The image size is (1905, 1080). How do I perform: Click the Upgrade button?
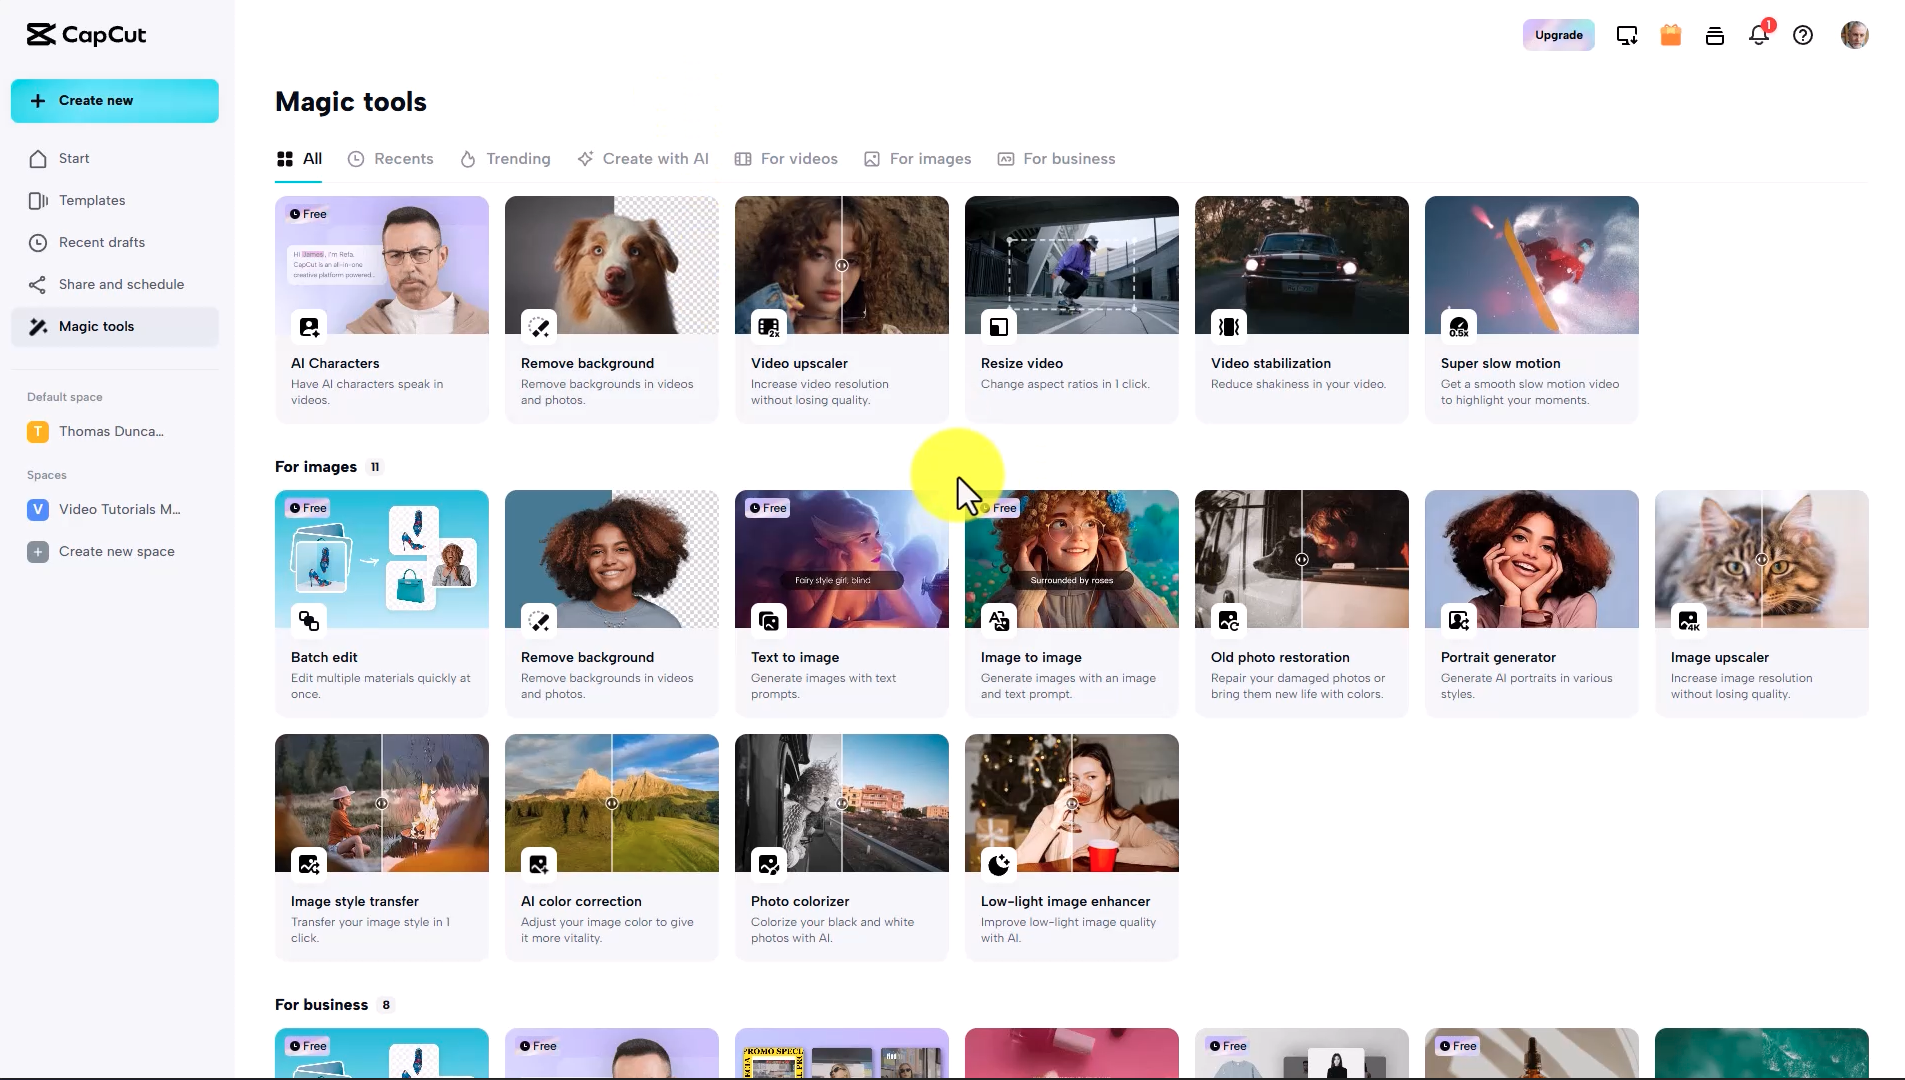tap(1558, 35)
